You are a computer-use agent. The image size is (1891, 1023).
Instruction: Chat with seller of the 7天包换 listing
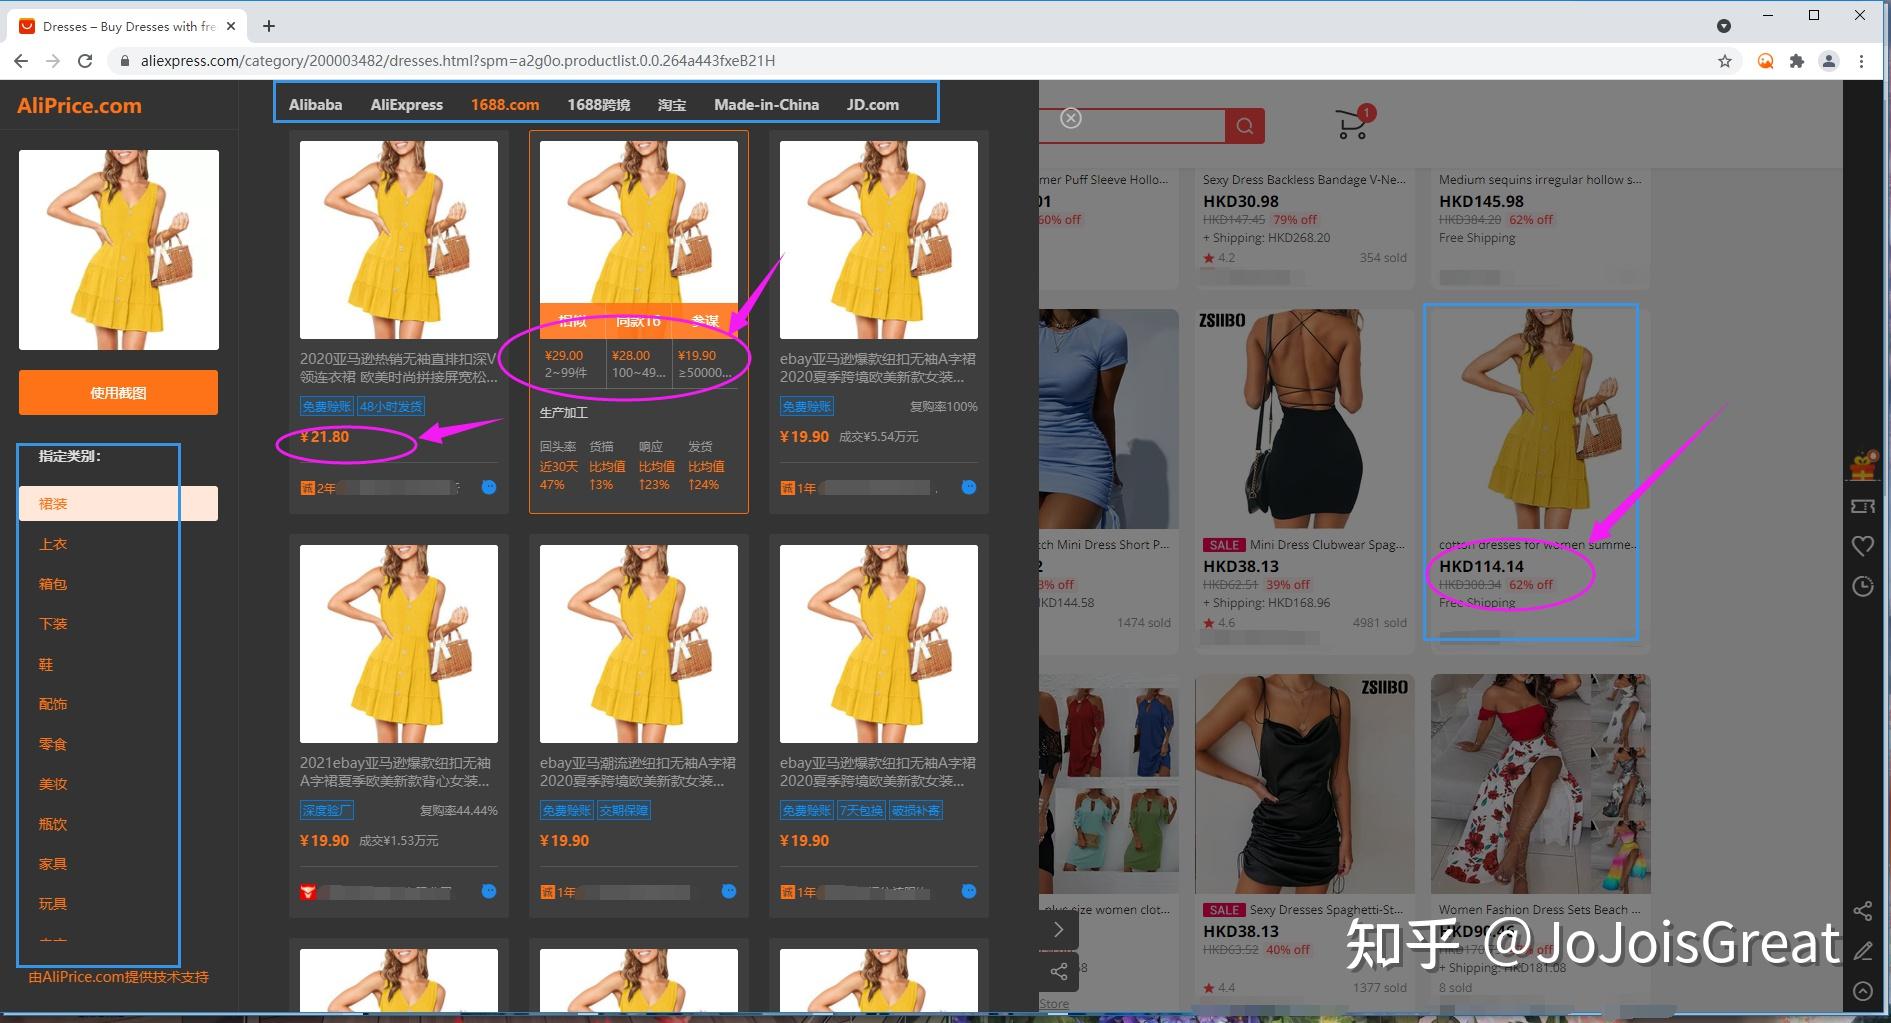click(x=969, y=891)
